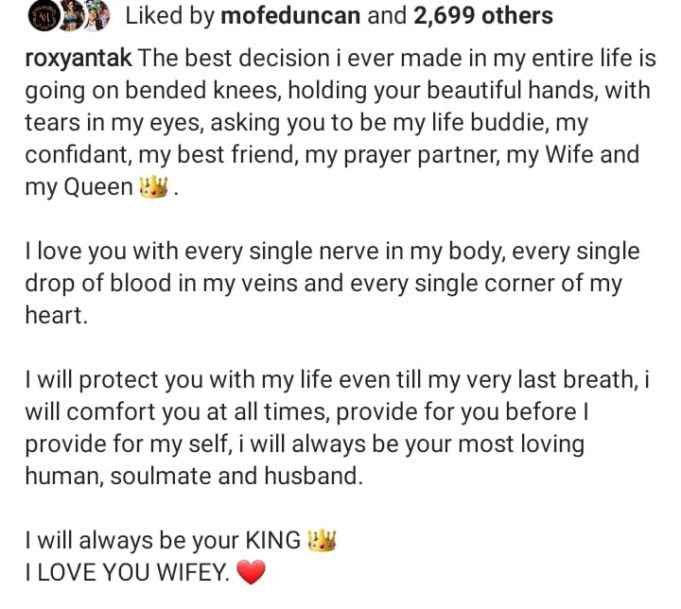Click the crown emoji next to KING
The image size is (681, 609).
321,541
